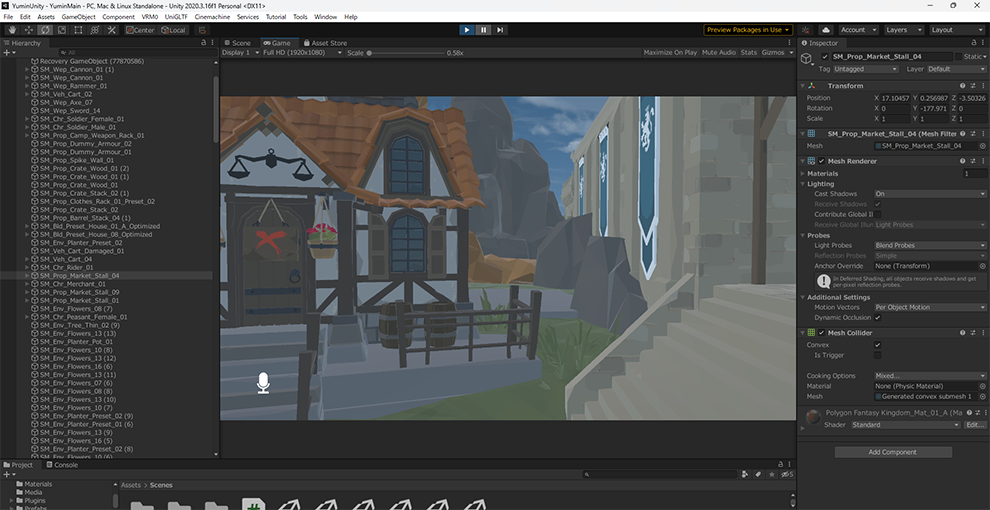Open the Cinemachine menu

coord(213,17)
